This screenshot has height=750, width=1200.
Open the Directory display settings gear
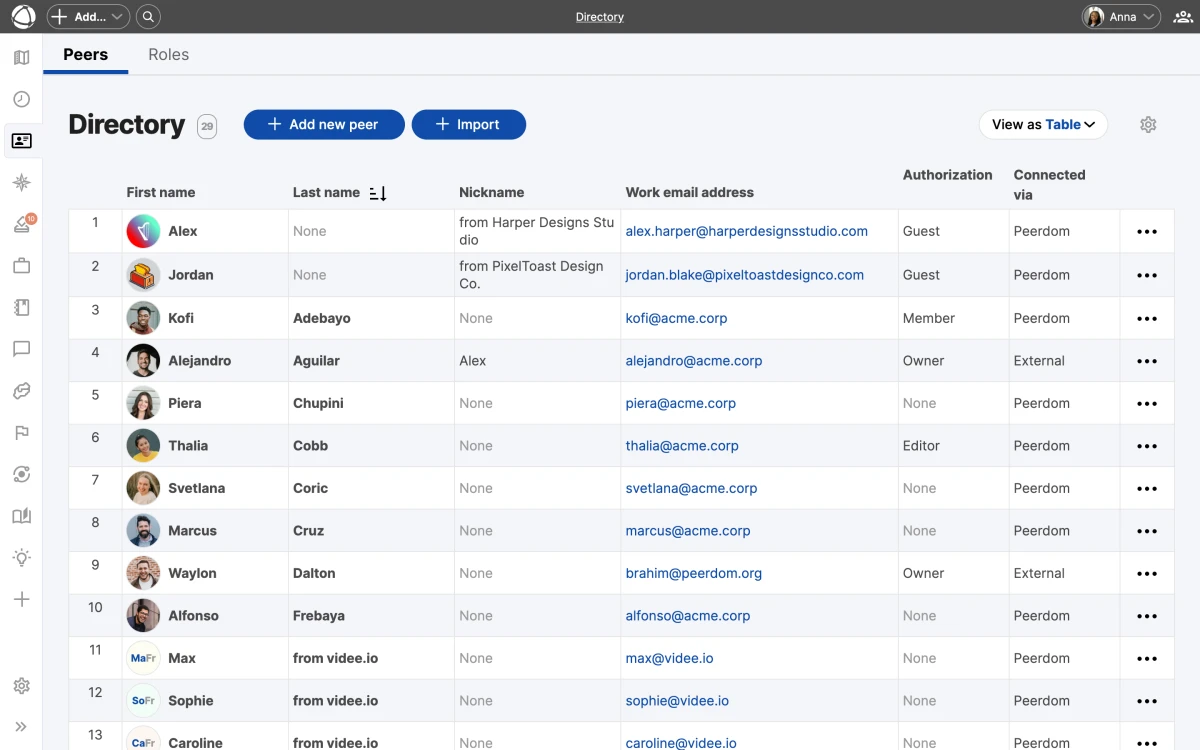click(x=1148, y=124)
